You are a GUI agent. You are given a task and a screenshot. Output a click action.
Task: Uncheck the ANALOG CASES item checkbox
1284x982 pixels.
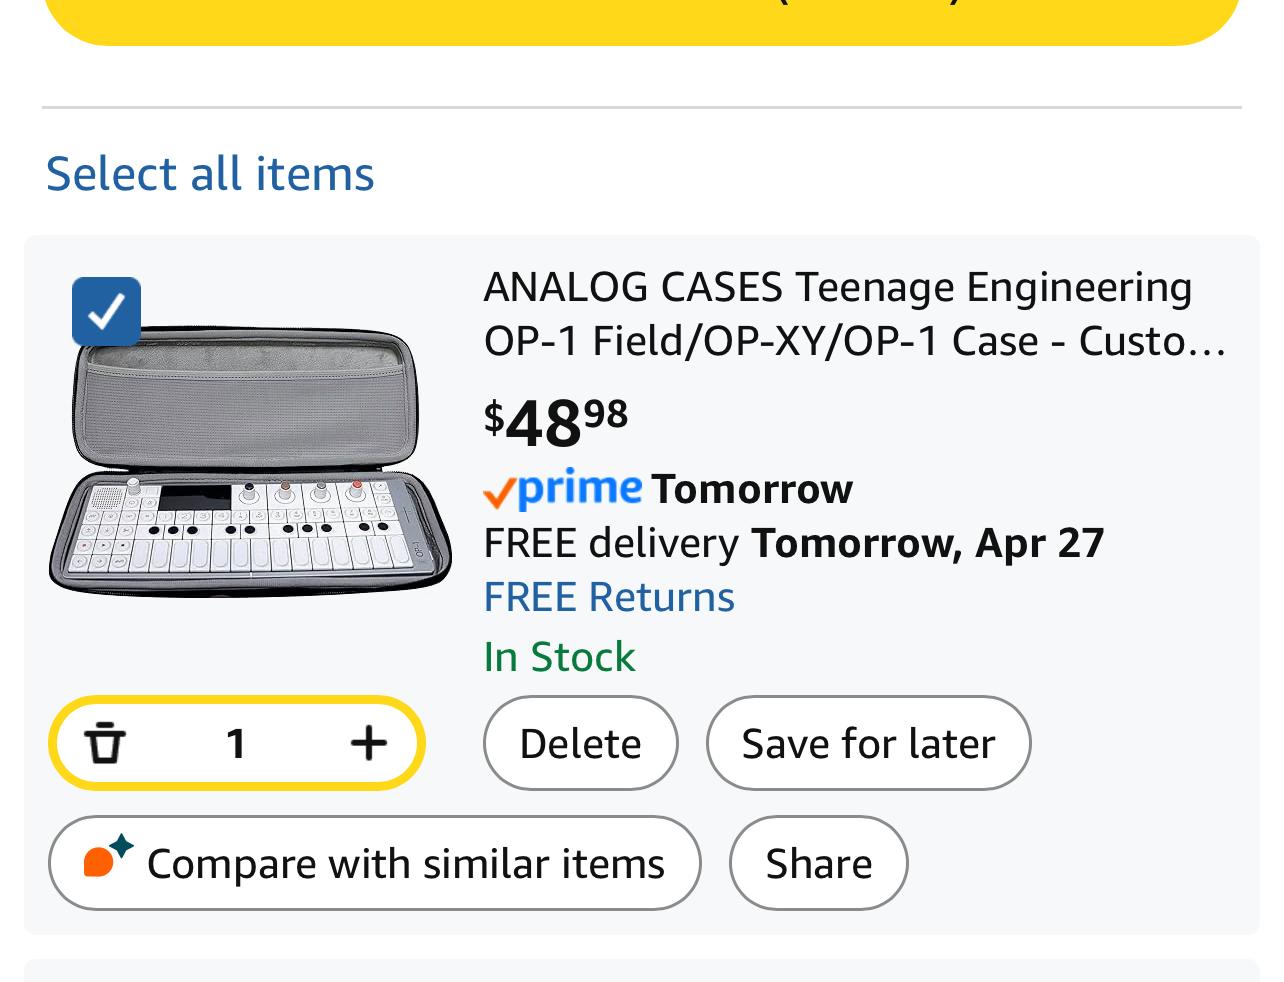click(106, 311)
